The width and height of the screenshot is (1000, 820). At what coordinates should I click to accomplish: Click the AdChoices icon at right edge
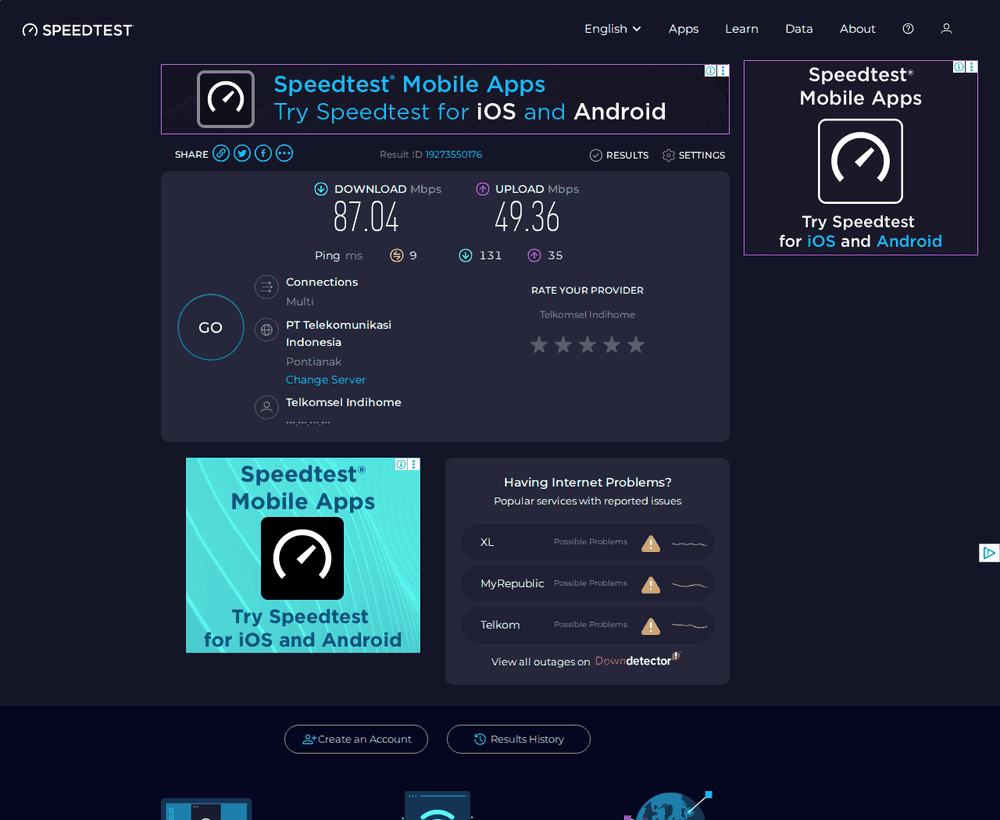[x=989, y=553]
